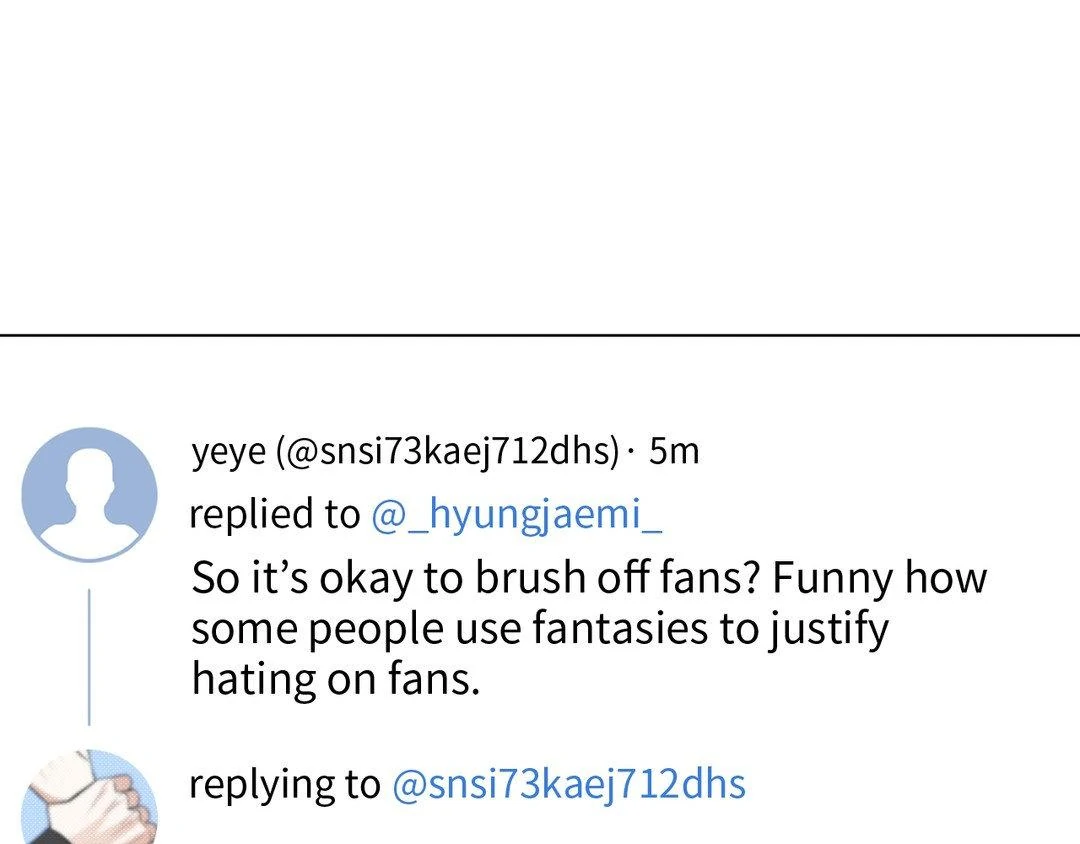The image size is (1080, 844).
Task: Click the word "justify" in the comment
Action: (826, 629)
